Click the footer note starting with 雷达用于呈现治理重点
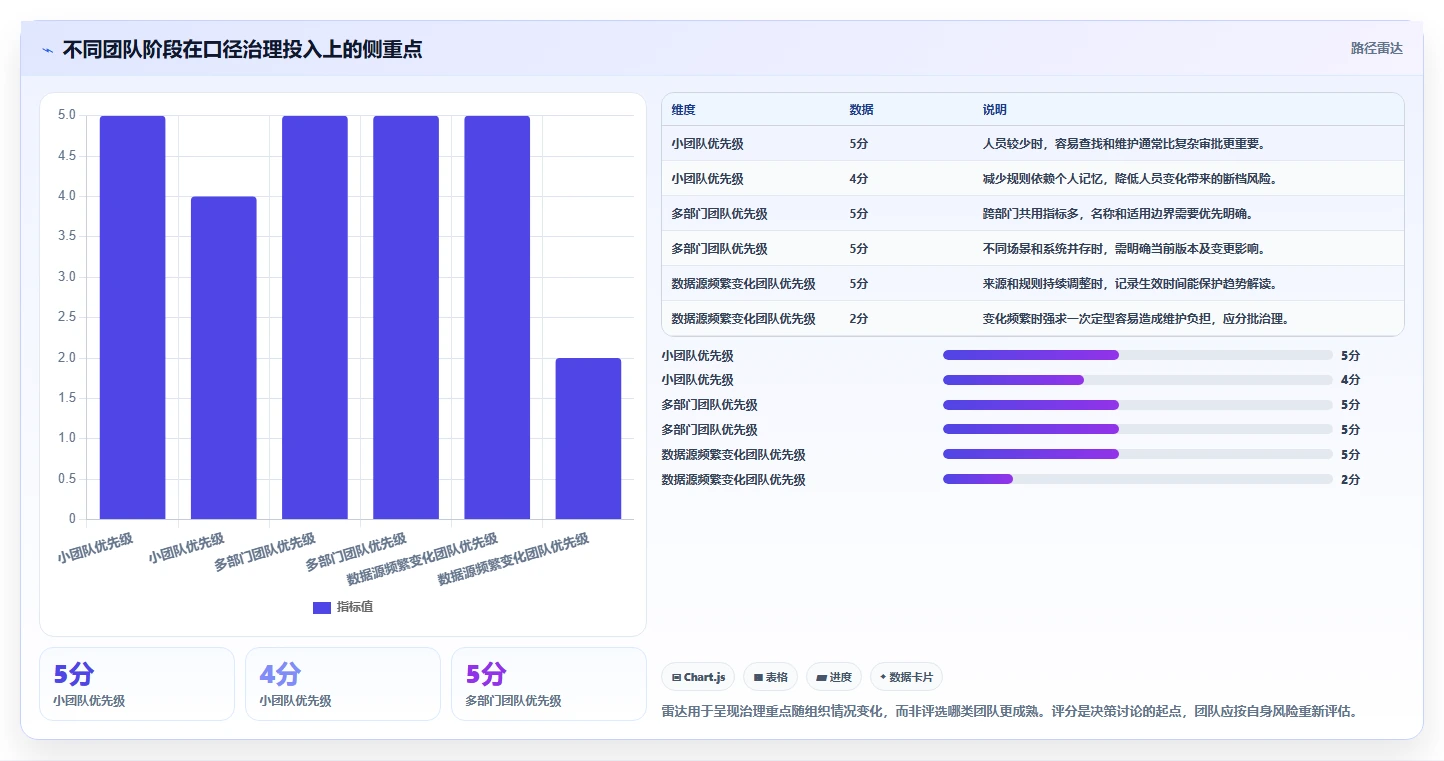The height and width of the screenshot is (761, 1444). point(1009,712)
